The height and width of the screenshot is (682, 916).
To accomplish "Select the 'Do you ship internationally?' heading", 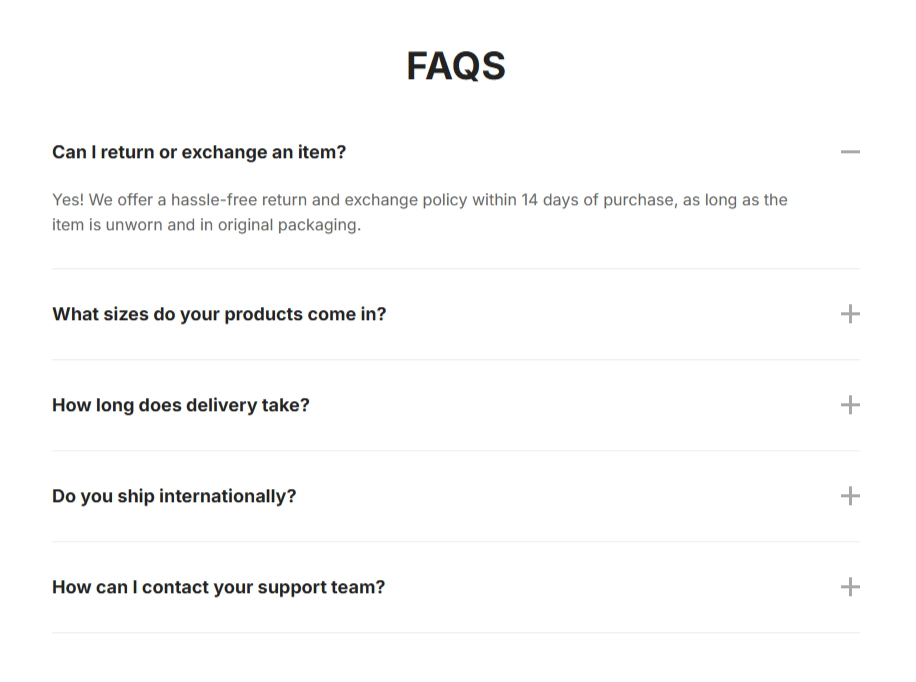I will (x=174, y=495).
